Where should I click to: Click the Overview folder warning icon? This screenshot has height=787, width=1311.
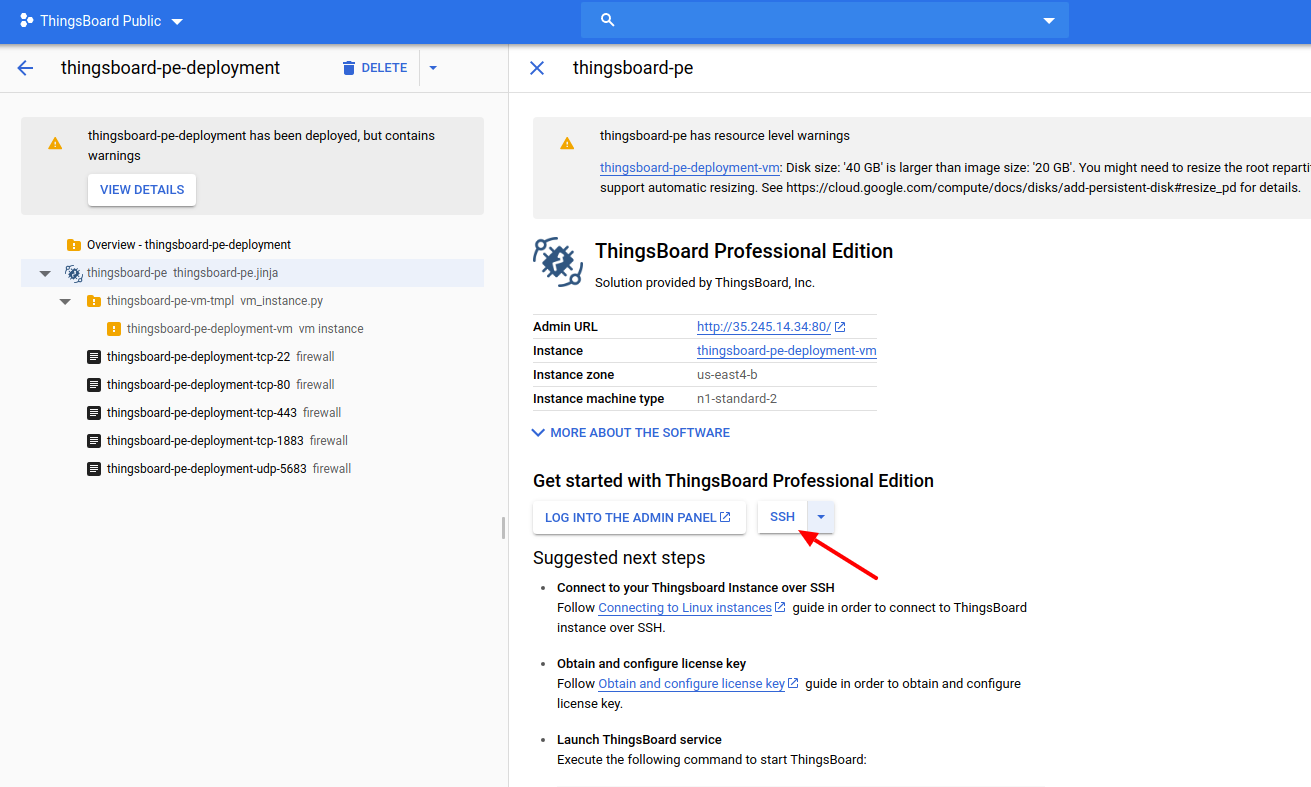74,245
